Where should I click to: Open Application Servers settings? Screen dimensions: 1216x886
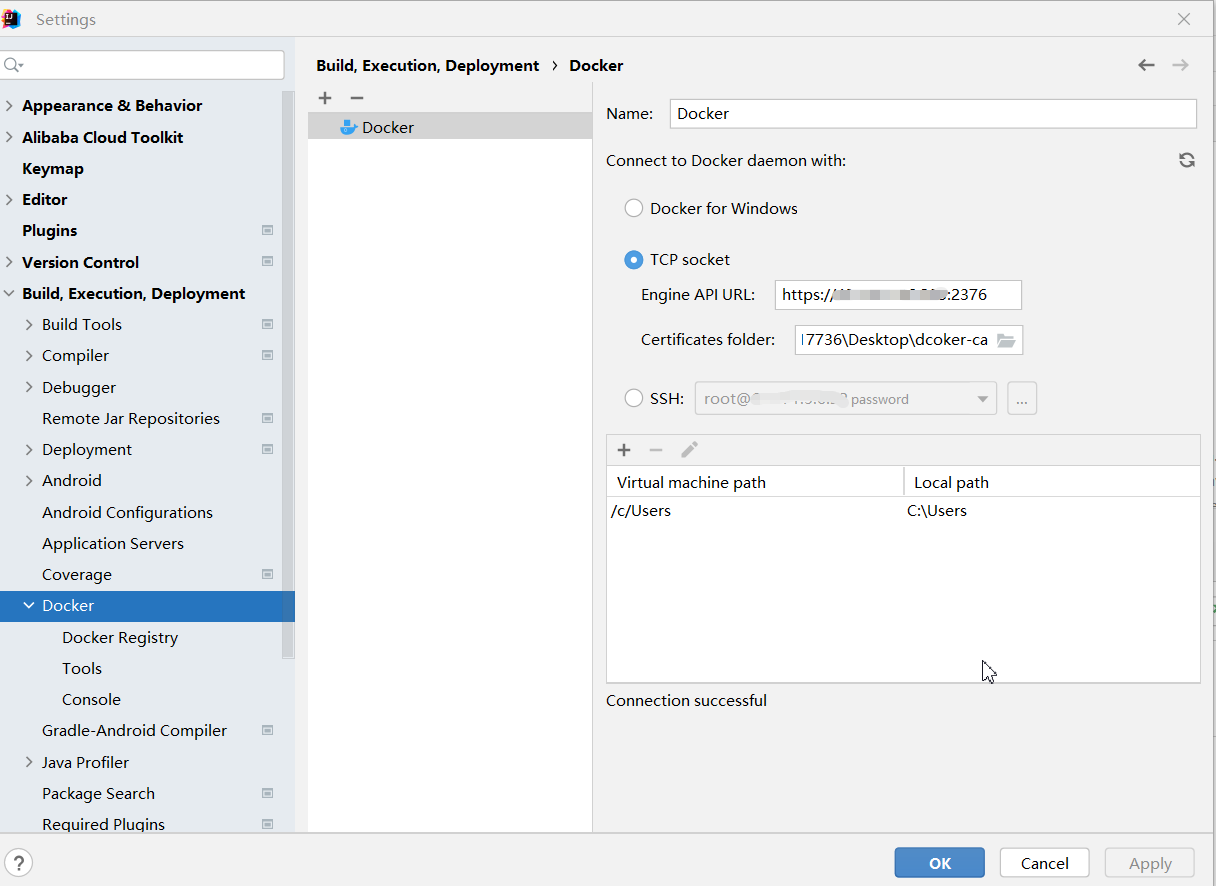[113, 544]
